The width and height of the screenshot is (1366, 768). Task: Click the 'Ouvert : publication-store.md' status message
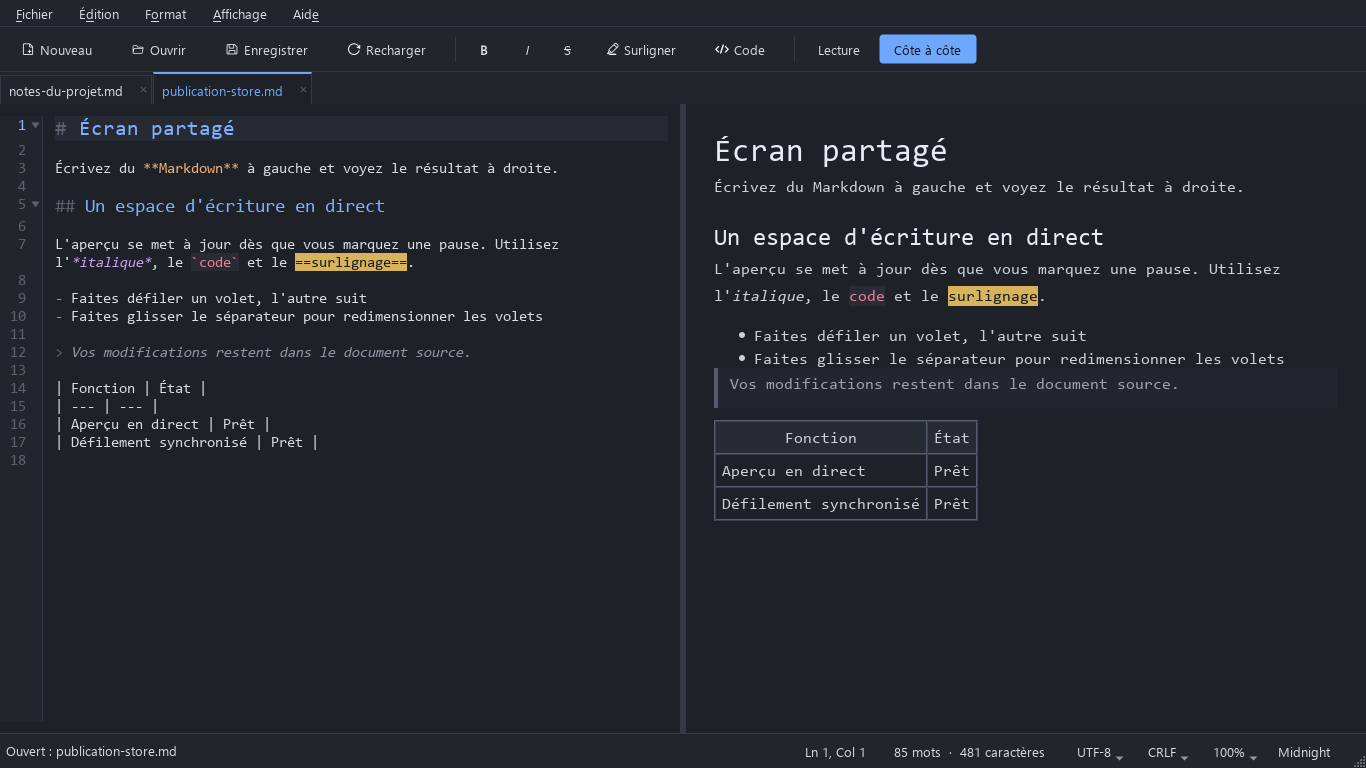coord(91,752)
